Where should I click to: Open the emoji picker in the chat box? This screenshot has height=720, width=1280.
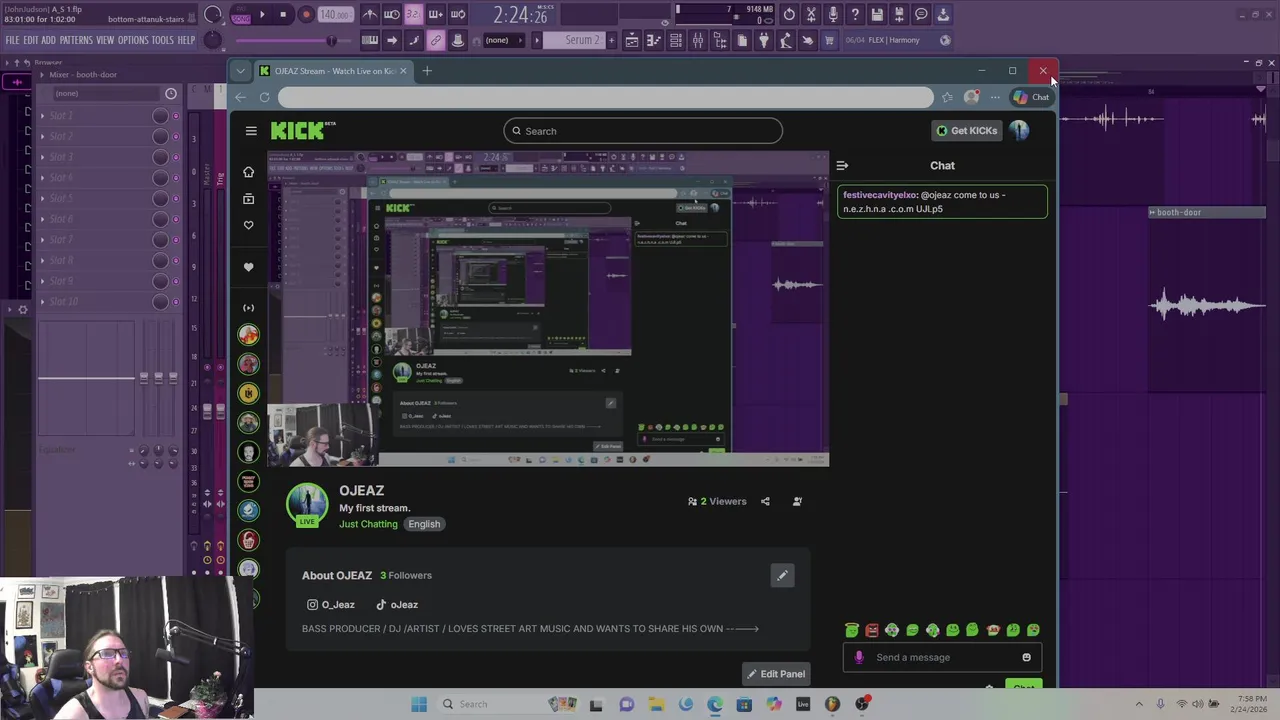coord(1026,657)
